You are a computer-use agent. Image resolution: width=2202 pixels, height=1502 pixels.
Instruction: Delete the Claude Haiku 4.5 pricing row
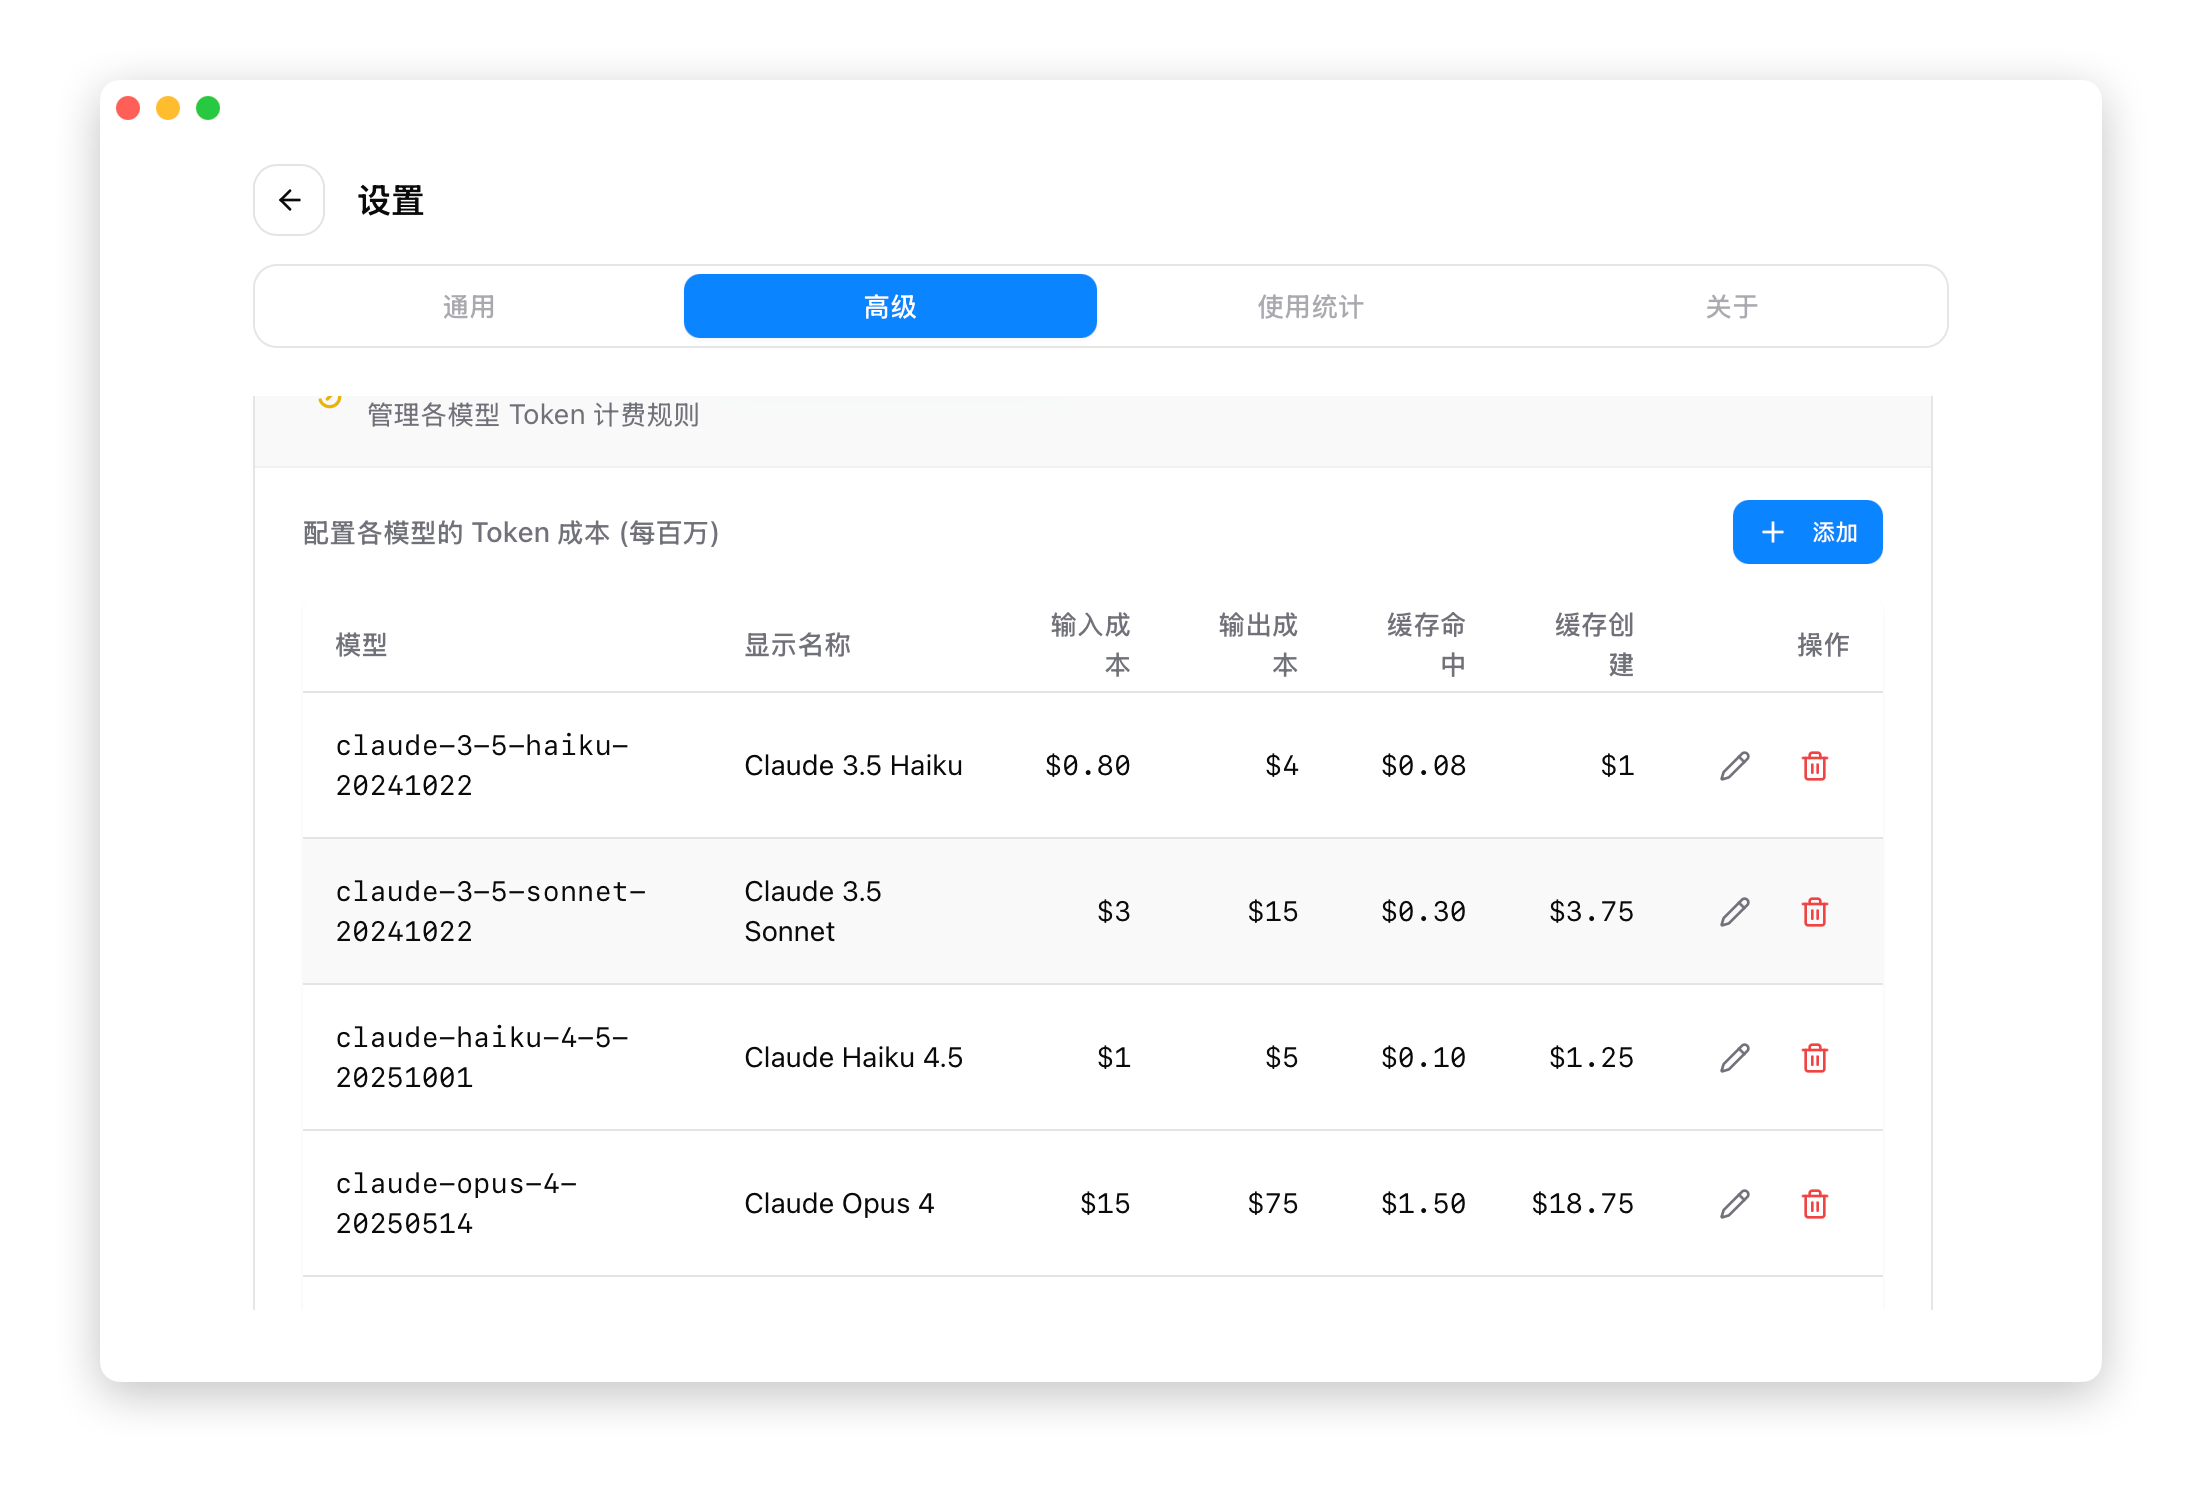pyautogui.click(x=1815, y=1058)
